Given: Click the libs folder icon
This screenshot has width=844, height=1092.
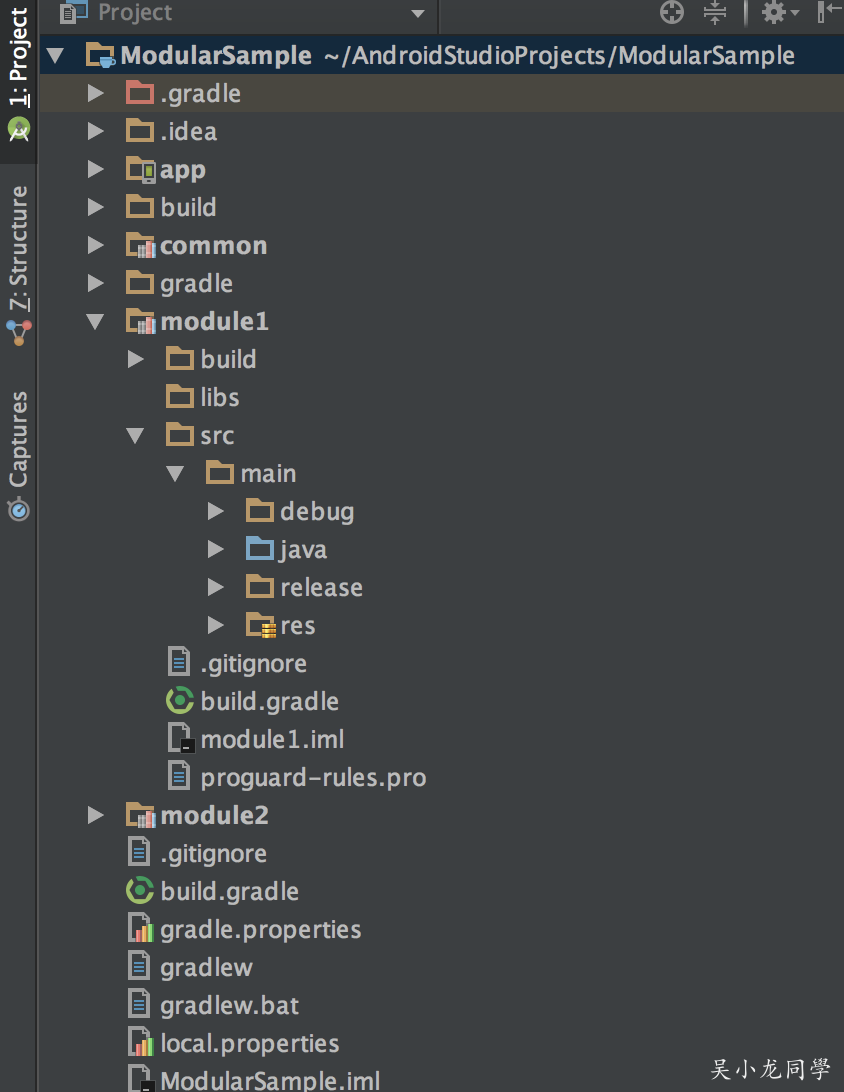Looking at the screenshot, I should click(180, 396).
